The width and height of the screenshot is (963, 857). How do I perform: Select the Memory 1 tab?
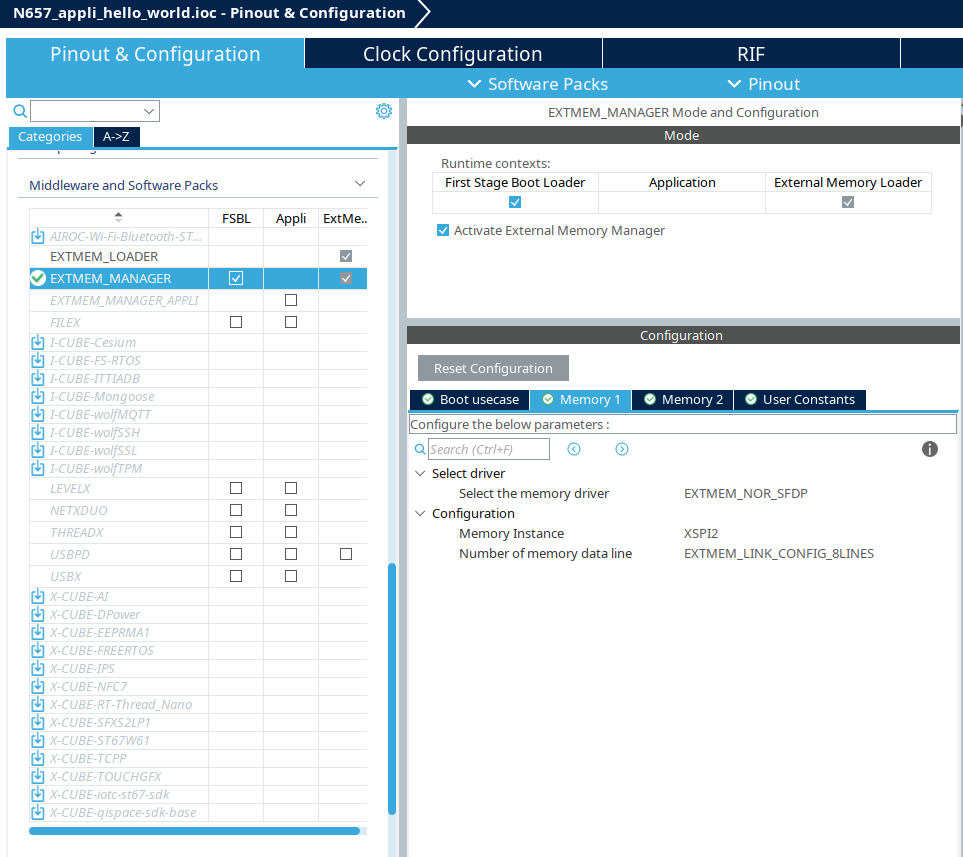click(581, 399)
